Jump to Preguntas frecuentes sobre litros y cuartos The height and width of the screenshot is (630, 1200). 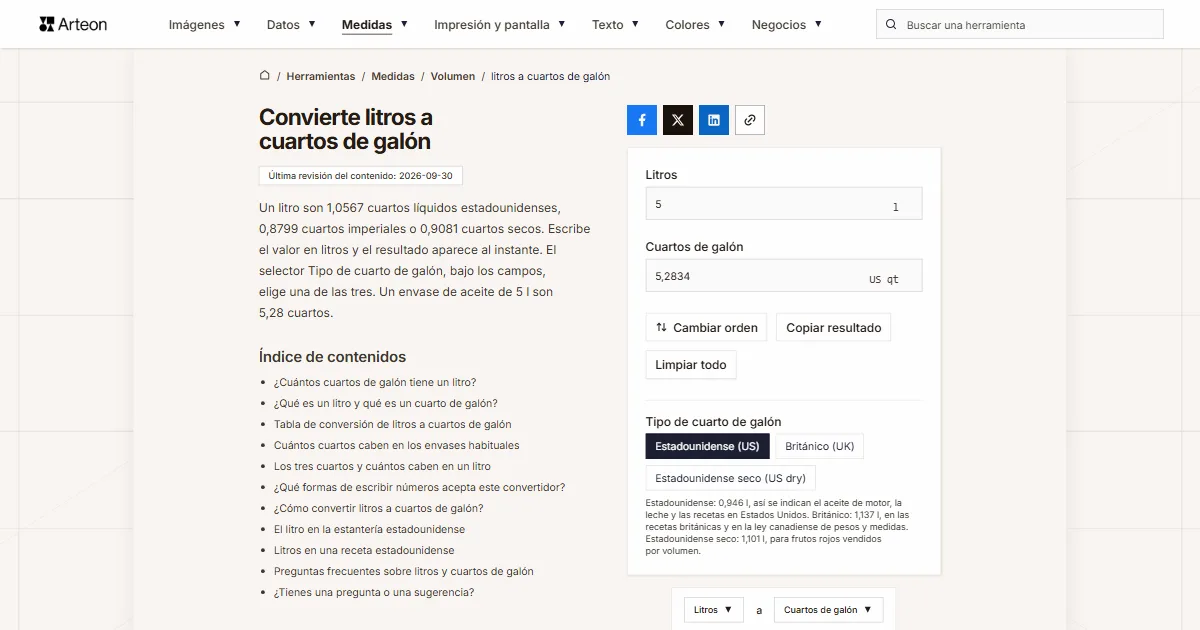404,571
